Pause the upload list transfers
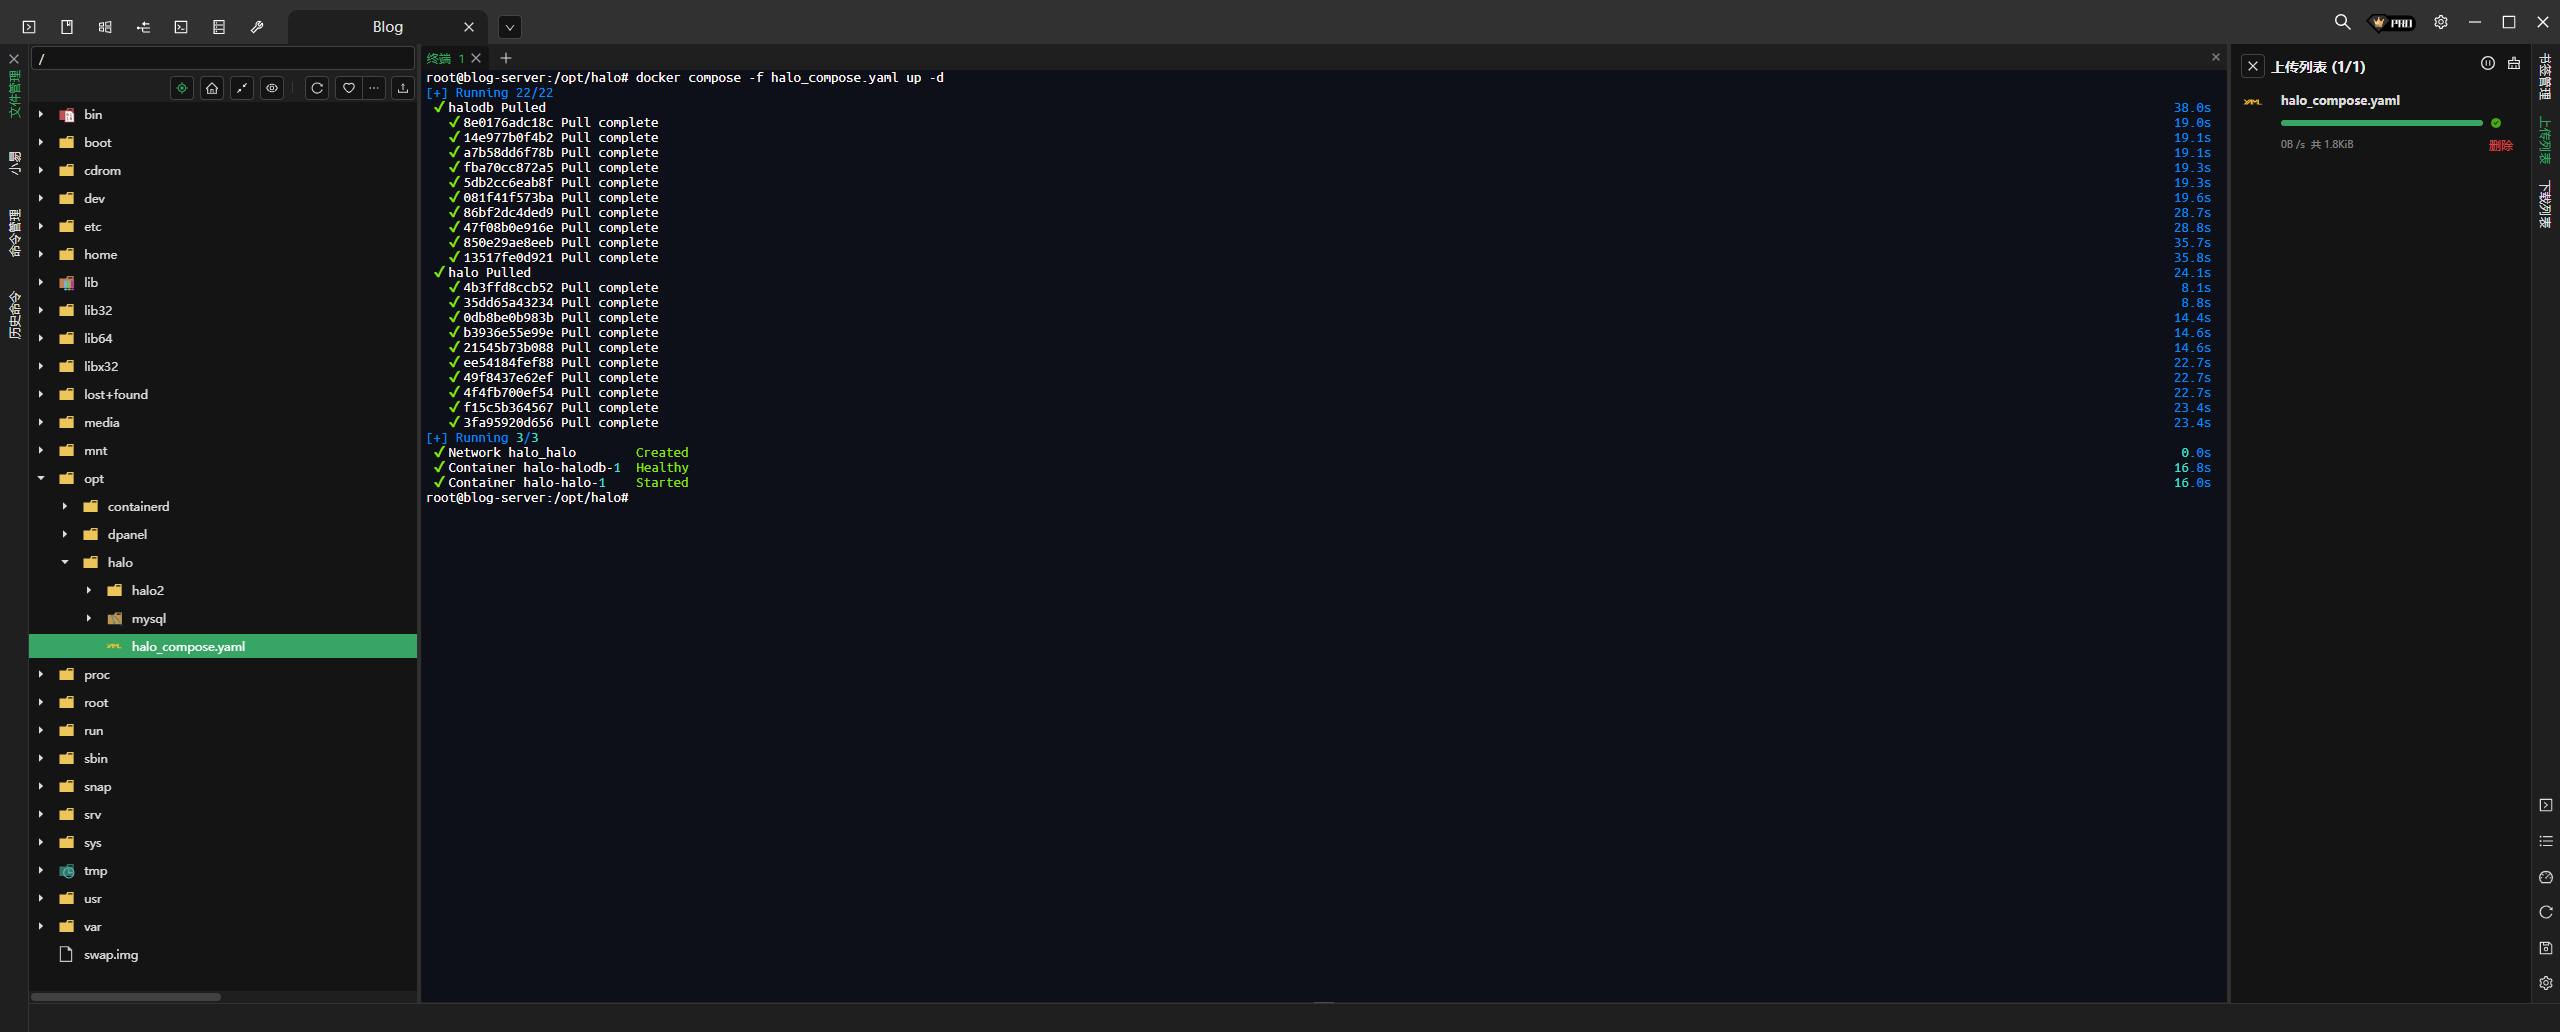 coord(2488,64)
